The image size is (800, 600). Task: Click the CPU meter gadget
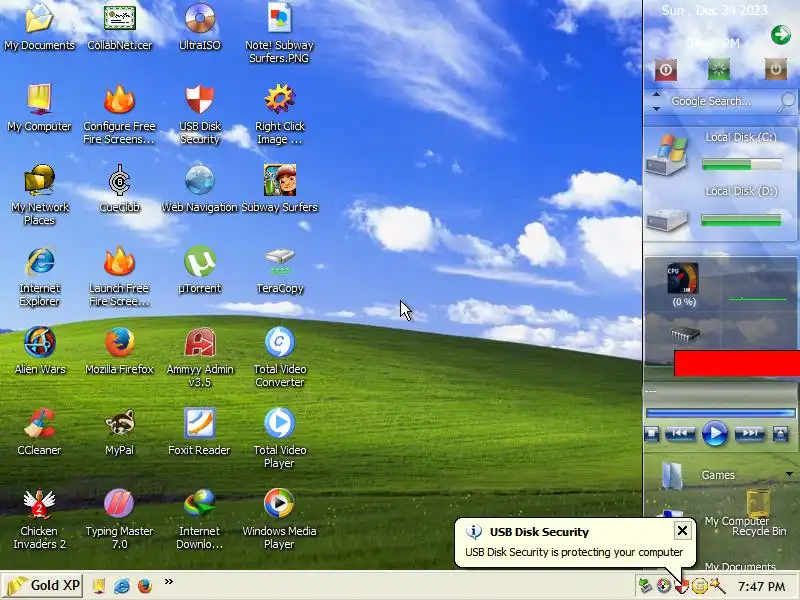point(683,279)
